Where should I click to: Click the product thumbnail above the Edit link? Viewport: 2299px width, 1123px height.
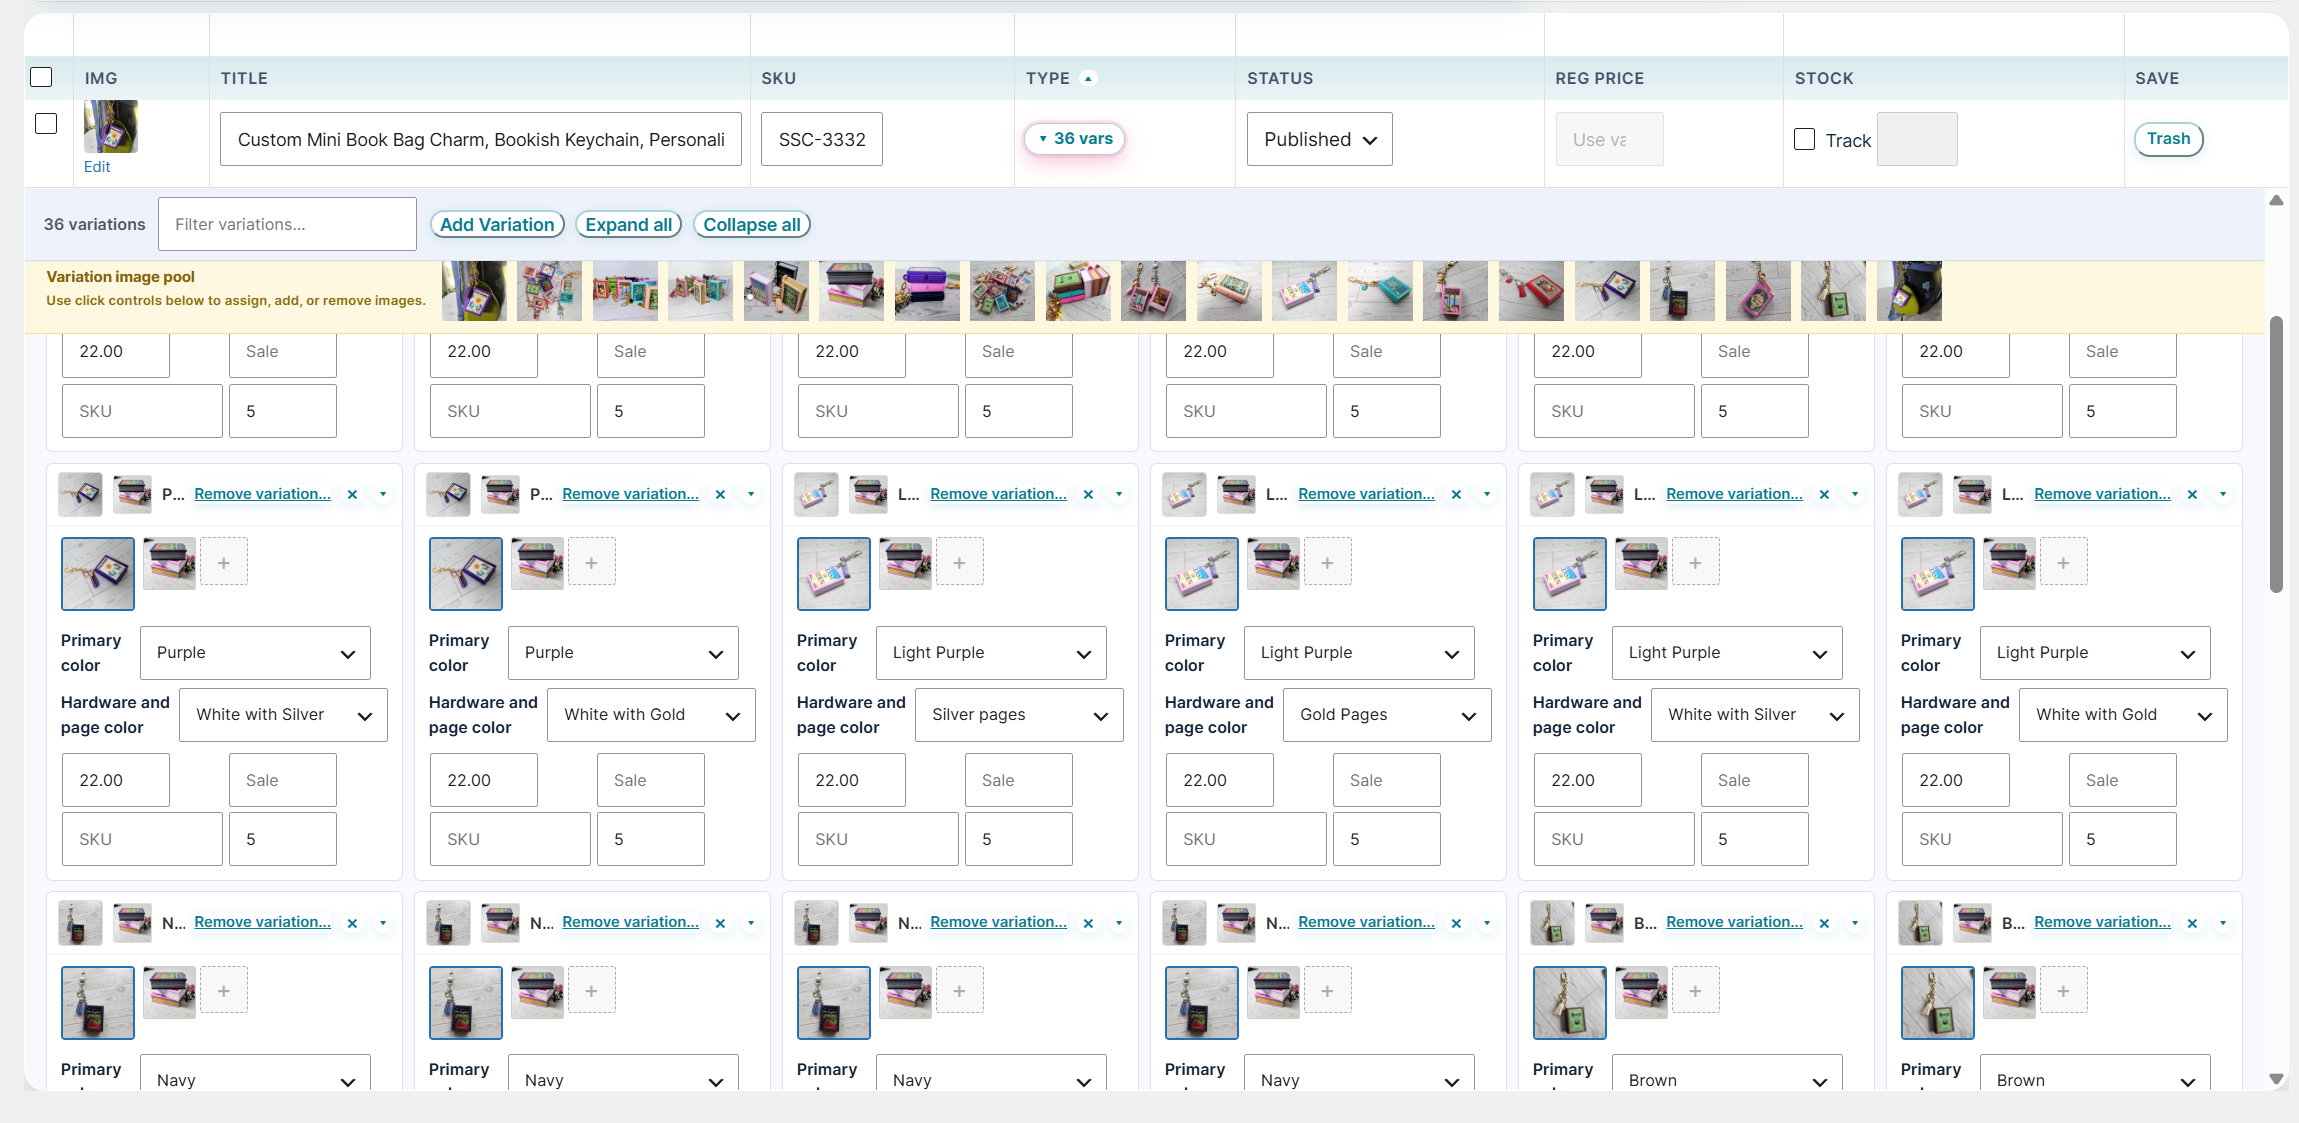pos(111,126)
